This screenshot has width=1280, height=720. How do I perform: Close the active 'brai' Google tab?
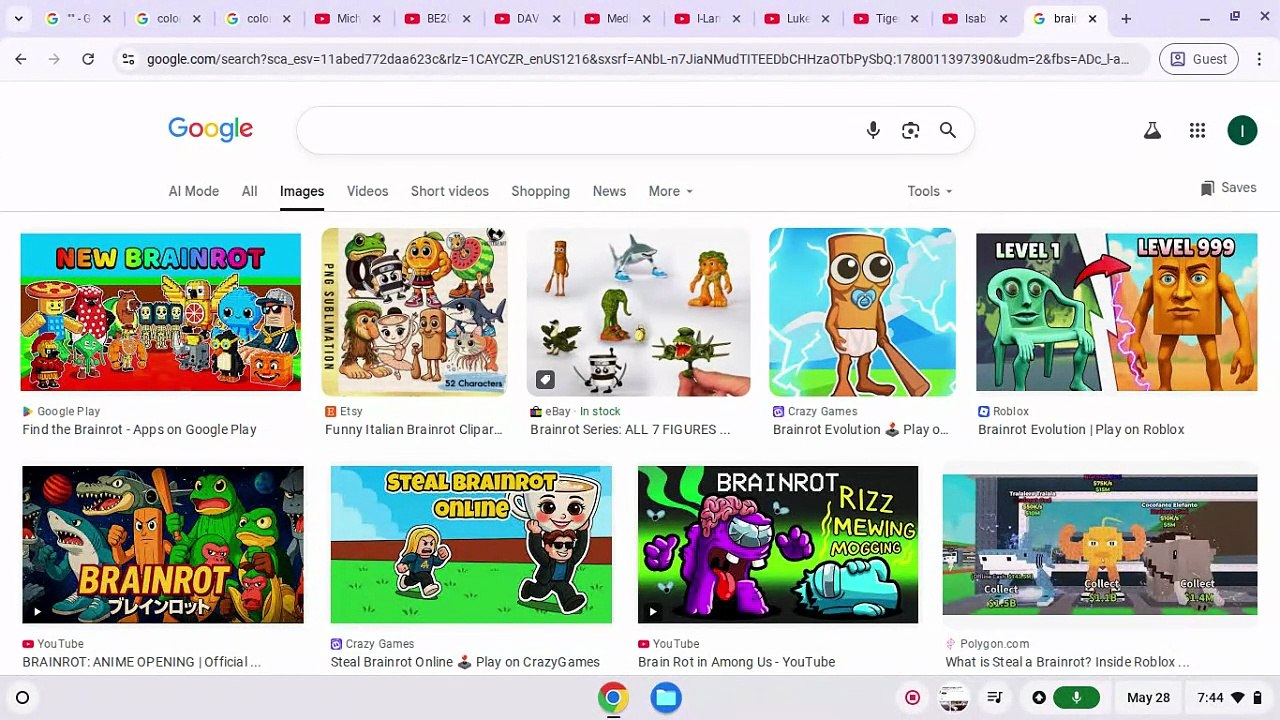point(1092,18)
